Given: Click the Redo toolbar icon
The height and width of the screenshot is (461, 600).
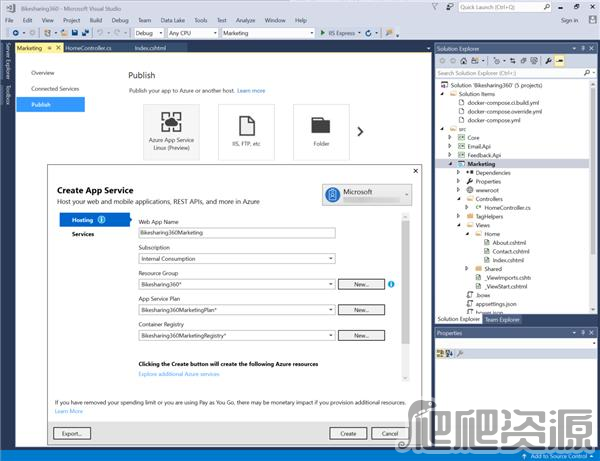Looking at the screenshot, I should pos(117,33).
